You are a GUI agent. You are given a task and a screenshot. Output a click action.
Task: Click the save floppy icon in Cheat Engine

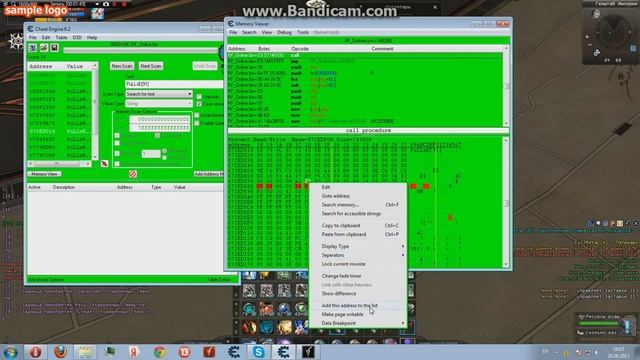(54, 48)
